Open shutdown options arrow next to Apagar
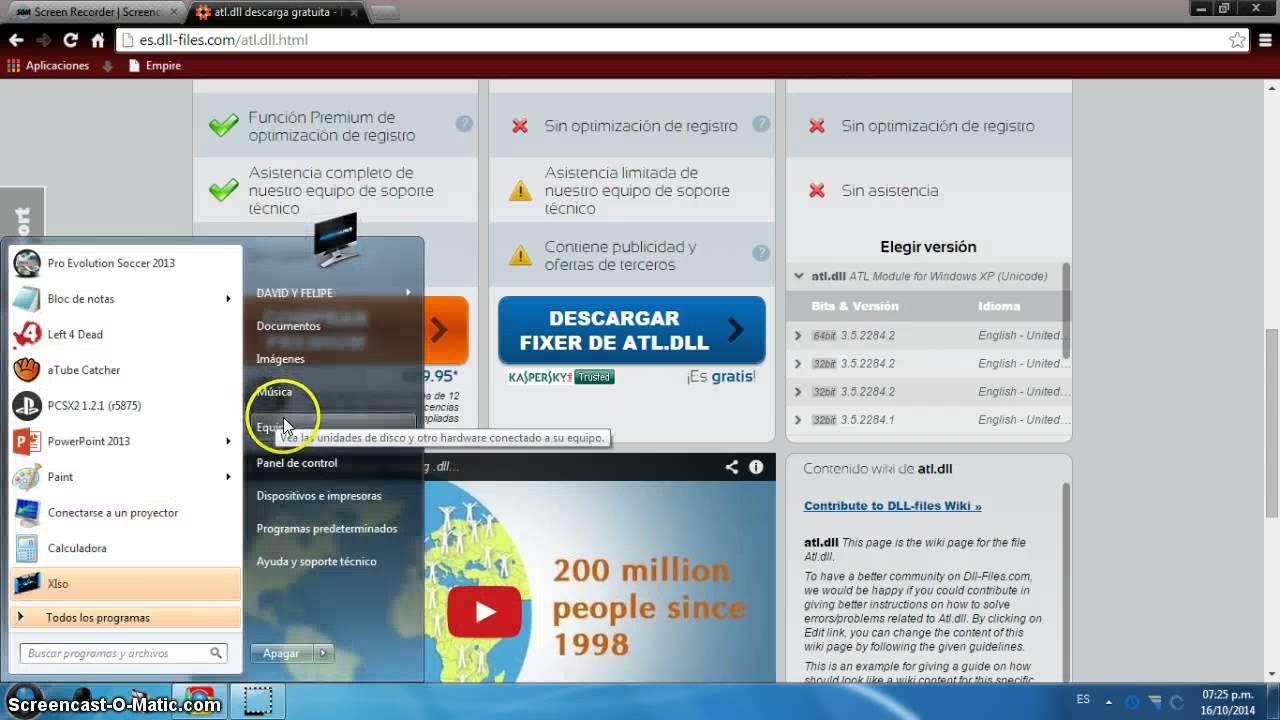 coord(323,653)
